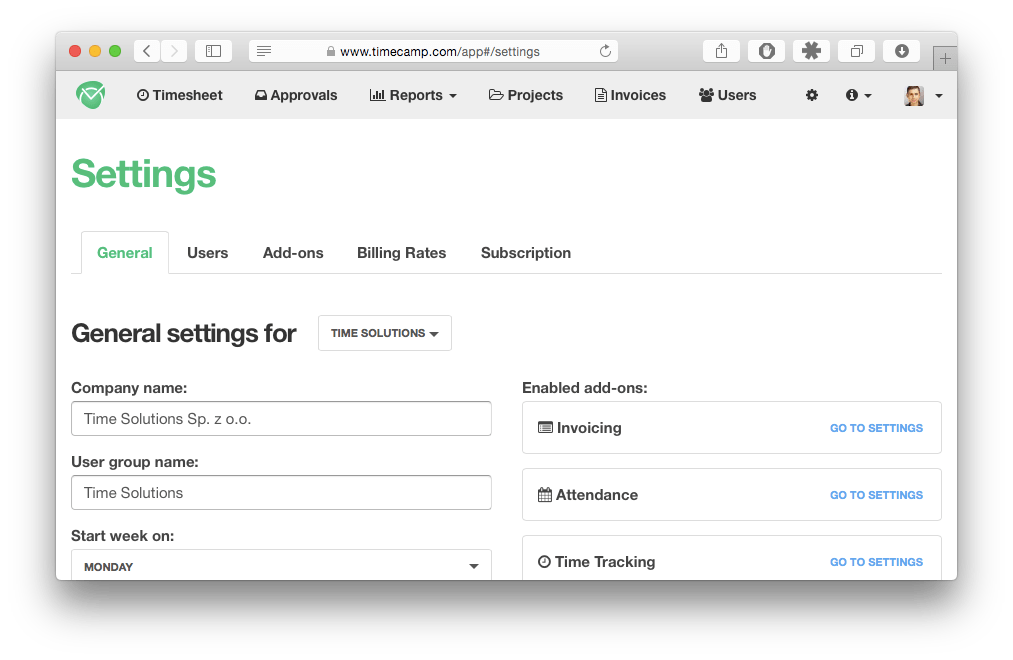Show all tabs overview
Screen dimensions: 1013x660
857,51
